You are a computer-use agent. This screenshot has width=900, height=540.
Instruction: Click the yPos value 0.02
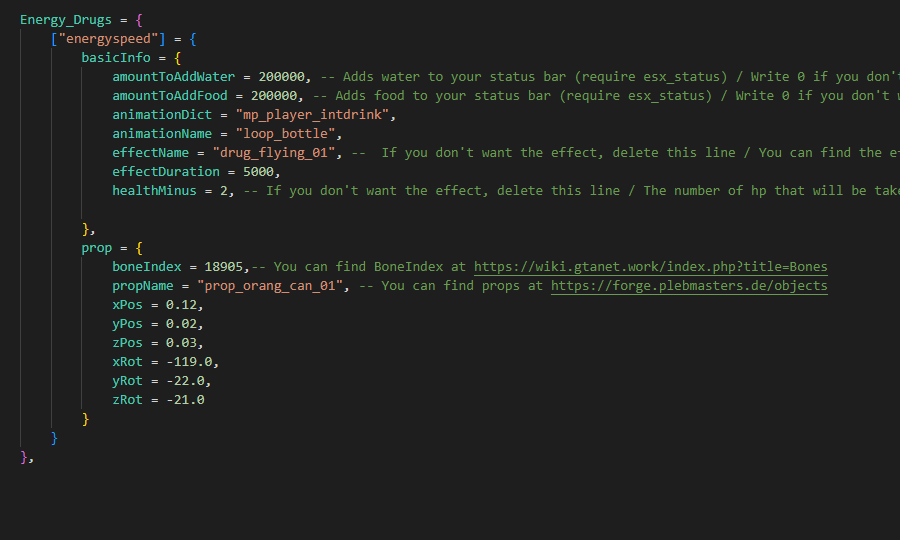pyautogui.click(x=184, y=324)
